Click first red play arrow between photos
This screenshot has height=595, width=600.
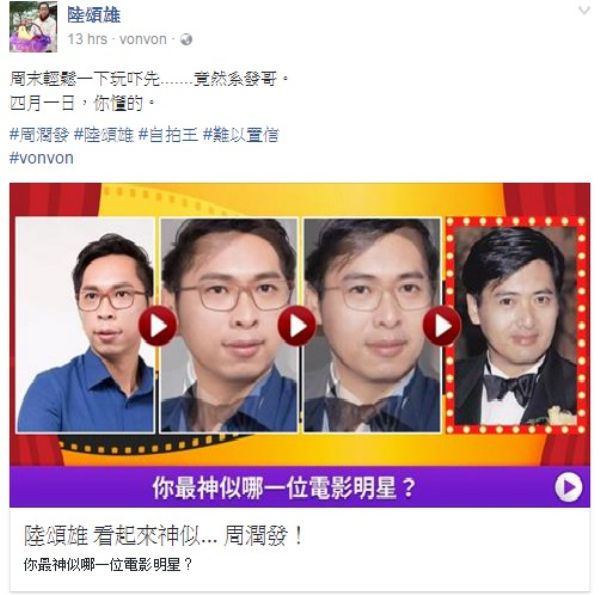click(158, 326)
